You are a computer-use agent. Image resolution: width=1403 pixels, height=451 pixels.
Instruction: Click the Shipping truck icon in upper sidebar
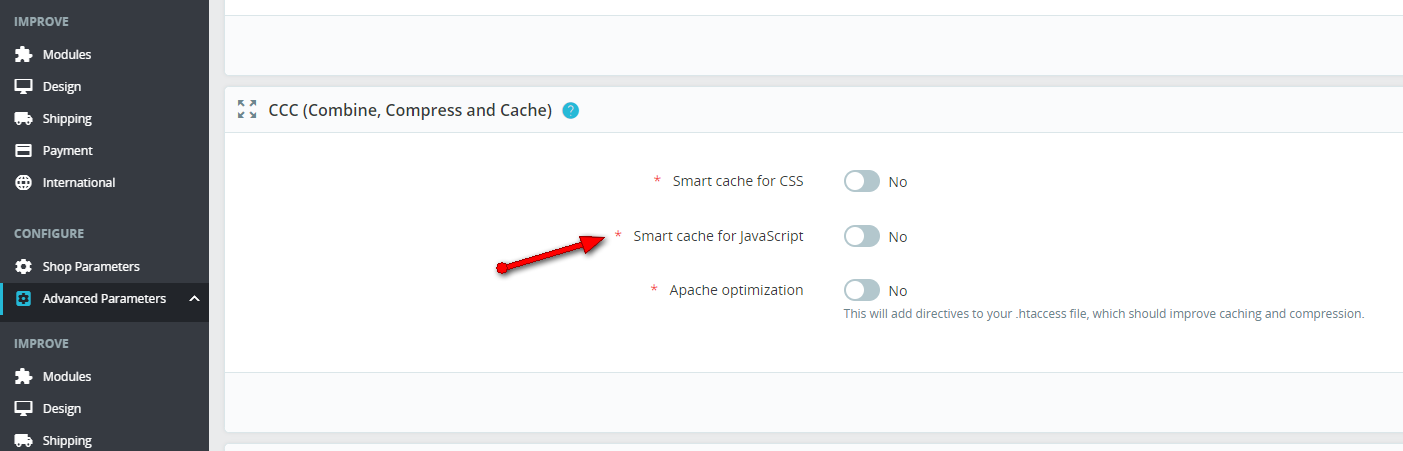coord(24,118)
